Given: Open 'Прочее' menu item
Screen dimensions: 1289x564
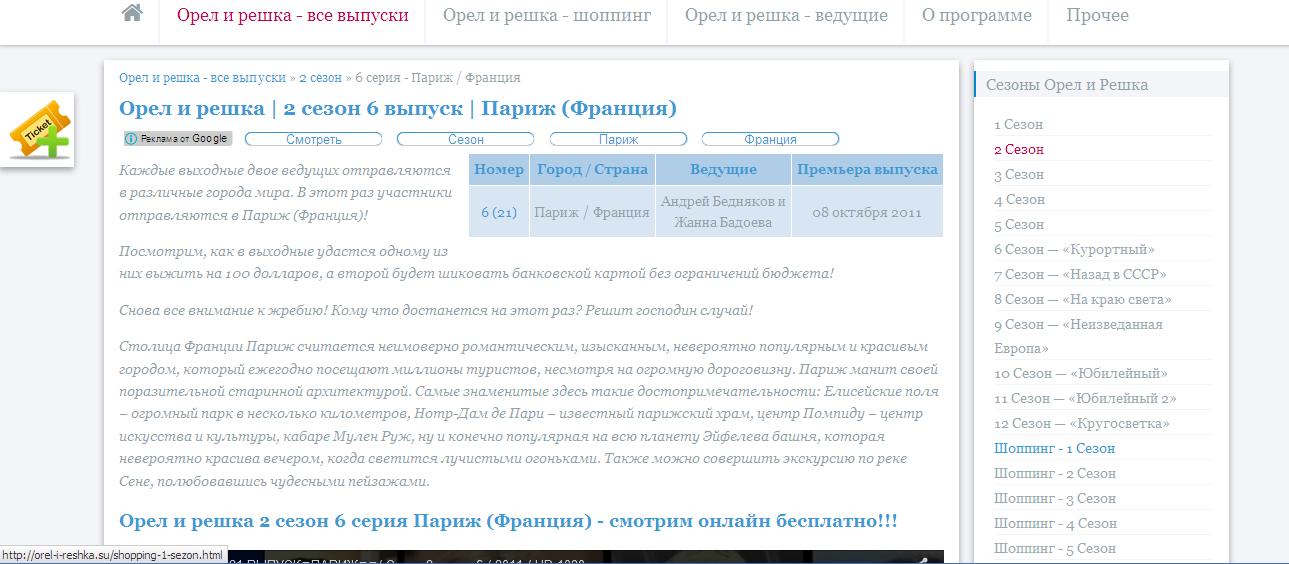Looking at the screenshot, I should (x=1097, y=16).
